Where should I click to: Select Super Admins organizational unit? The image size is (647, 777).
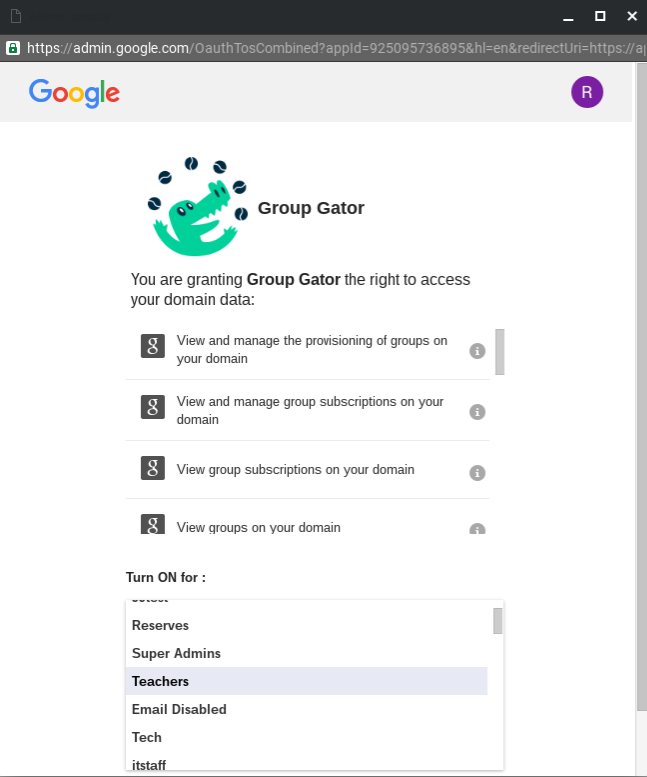176,653
